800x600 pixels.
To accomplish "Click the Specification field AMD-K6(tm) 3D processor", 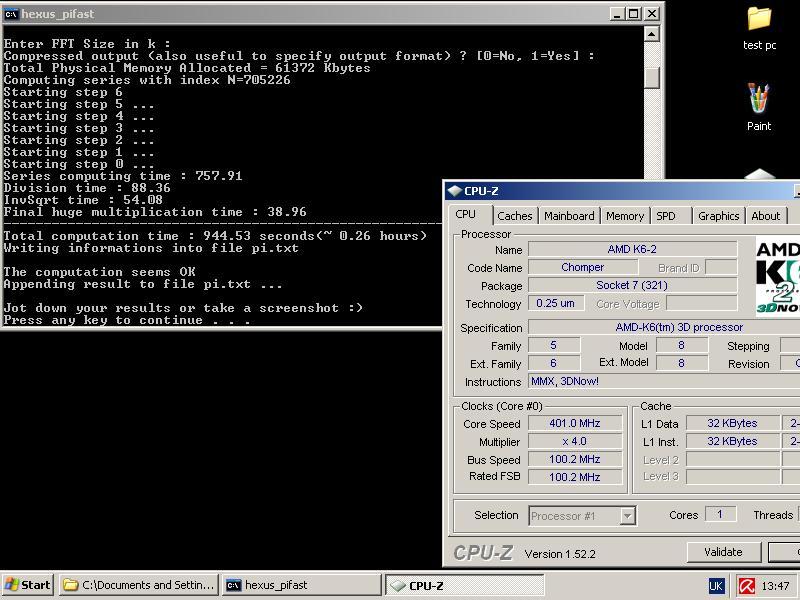I will tap(664, 327).
